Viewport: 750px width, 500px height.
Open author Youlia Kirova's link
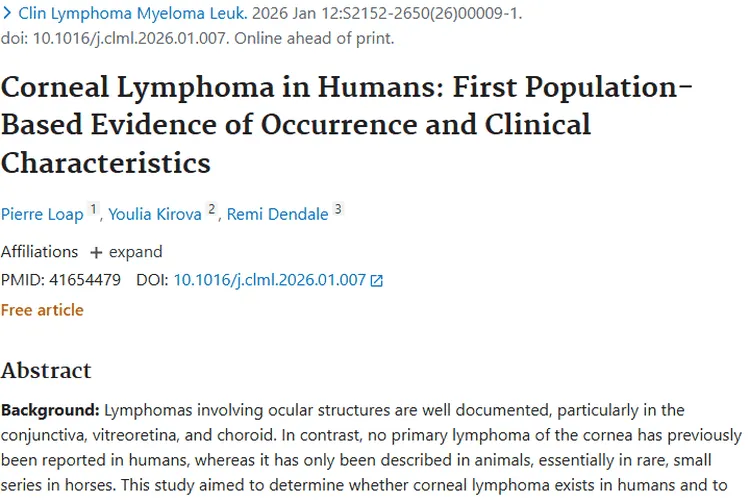point(157,214)
